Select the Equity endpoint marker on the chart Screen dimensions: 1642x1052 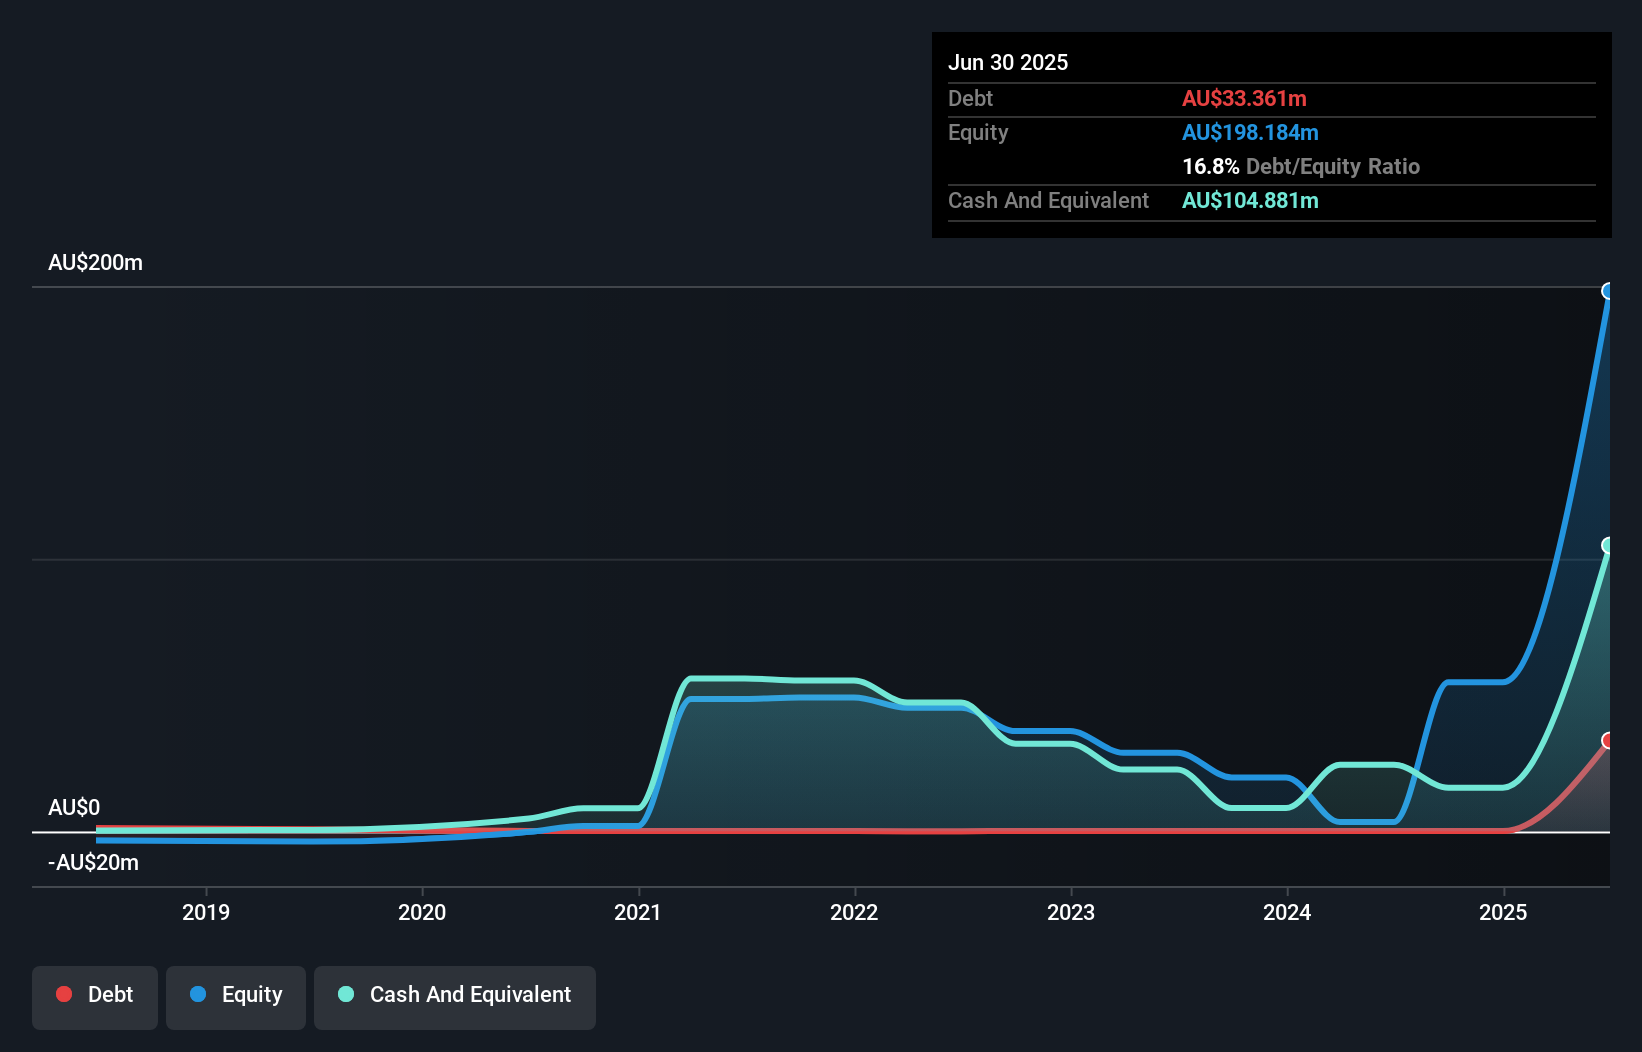[x=1607, y=290]
